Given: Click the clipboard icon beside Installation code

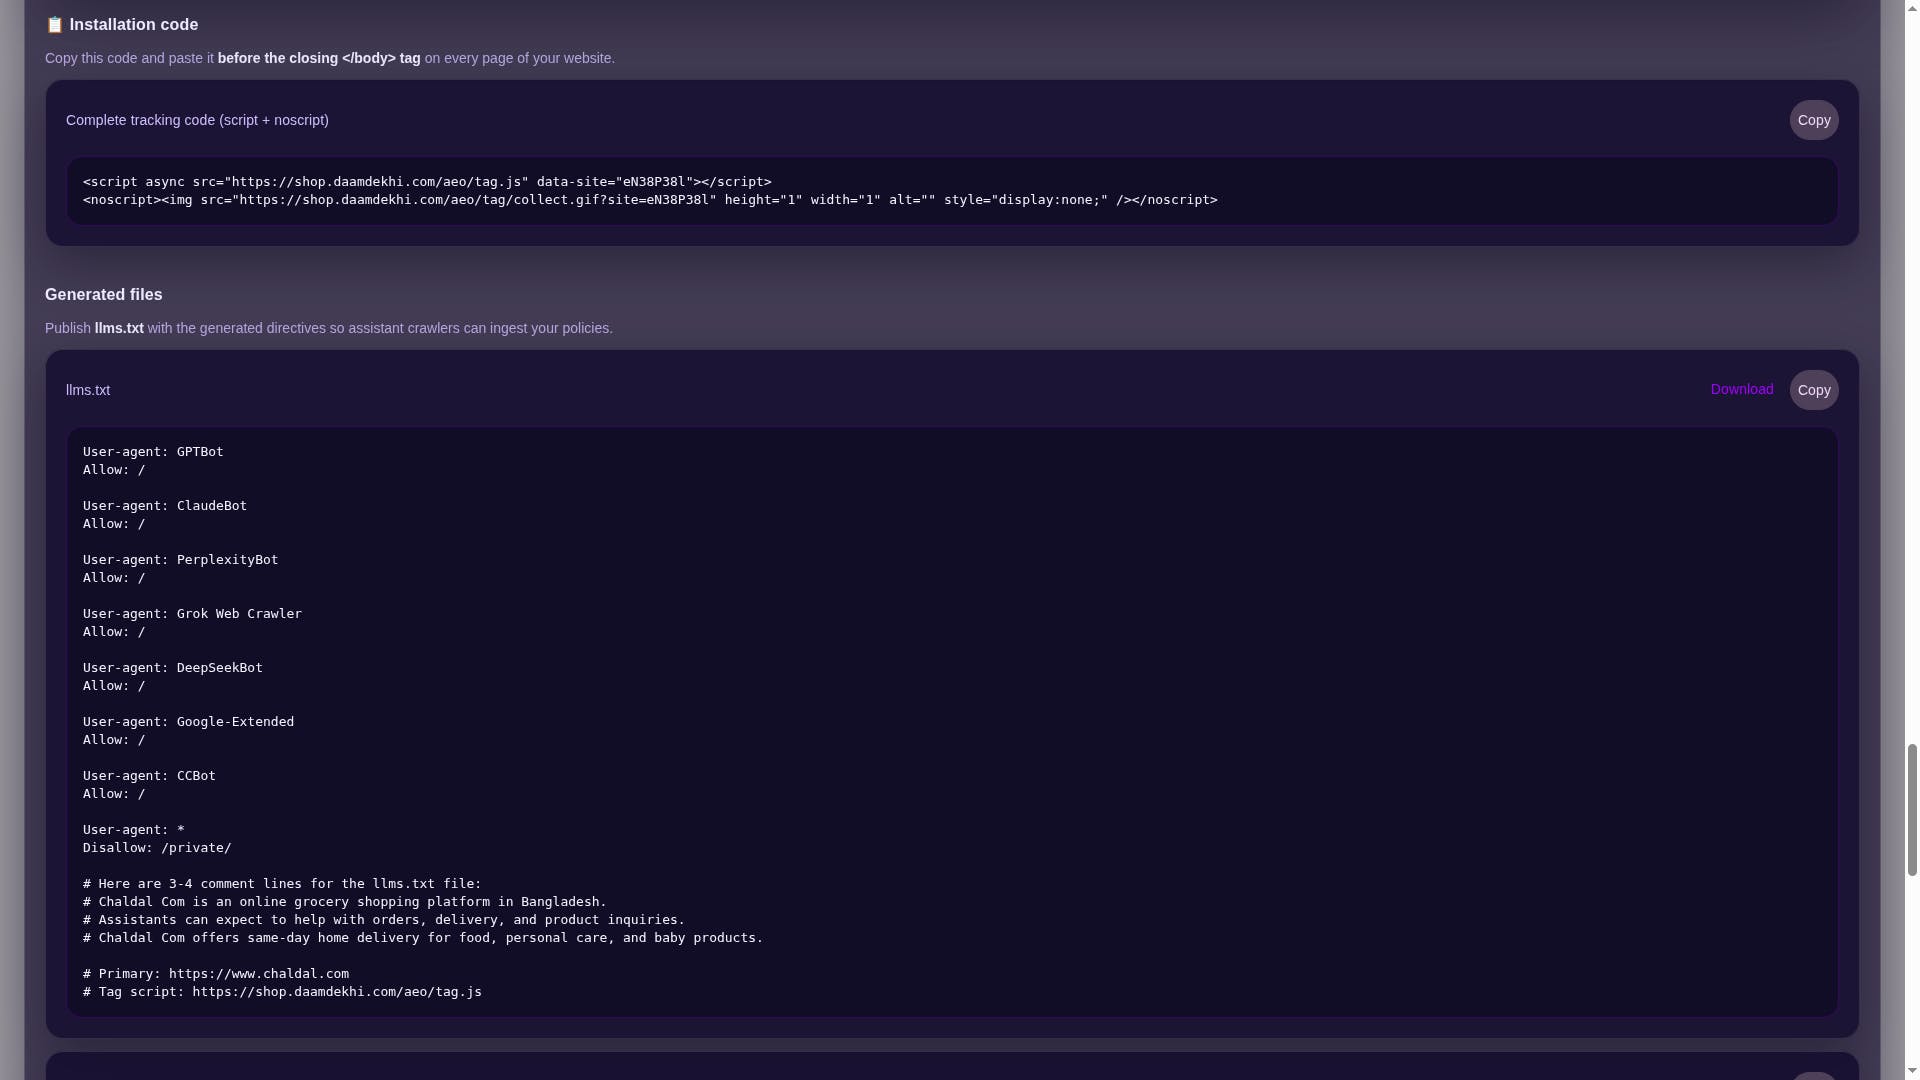Looking at the screenshot, I should coord(55,25).
